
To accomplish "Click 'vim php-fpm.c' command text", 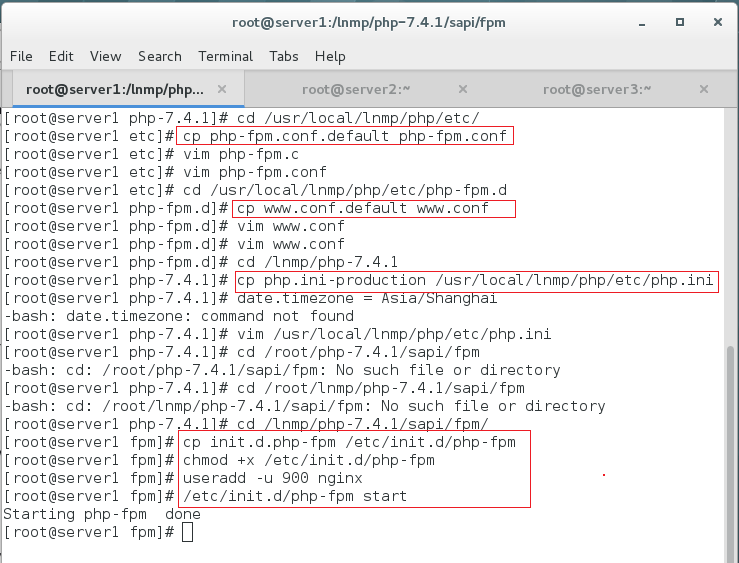I will [x=240, y=154].
